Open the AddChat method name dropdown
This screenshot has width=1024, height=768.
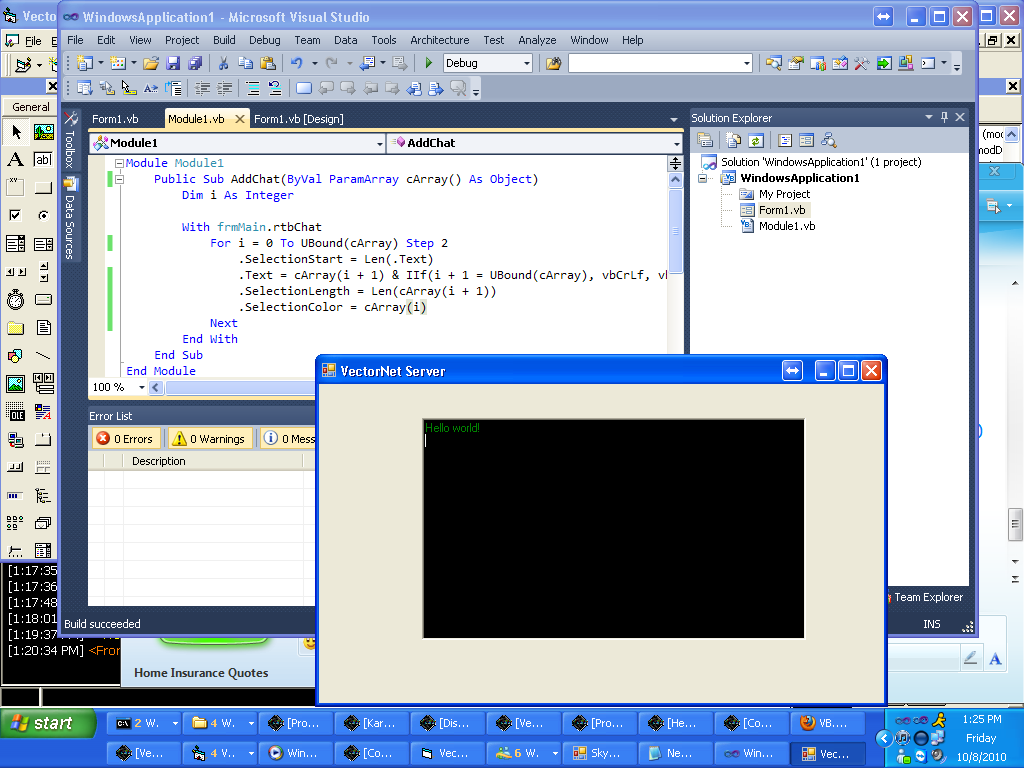point(676,143)
